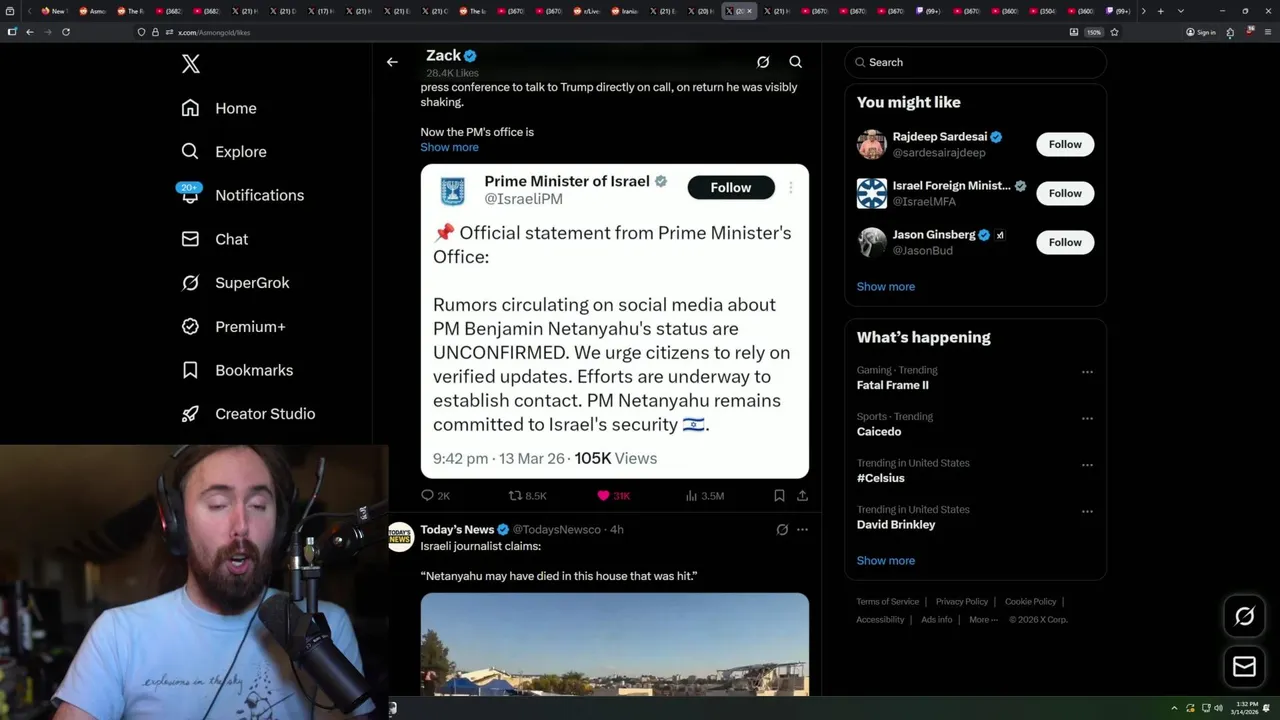Screen dimensions: 1280x720
Task: Open the house photo in Today's News post
Action: pos(615,644)
